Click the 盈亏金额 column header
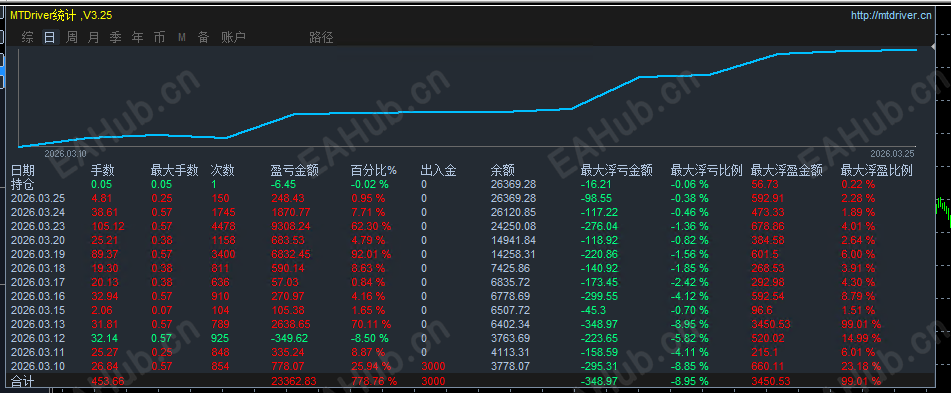Viewport: 951px width, 393px height. pos(294,170)
